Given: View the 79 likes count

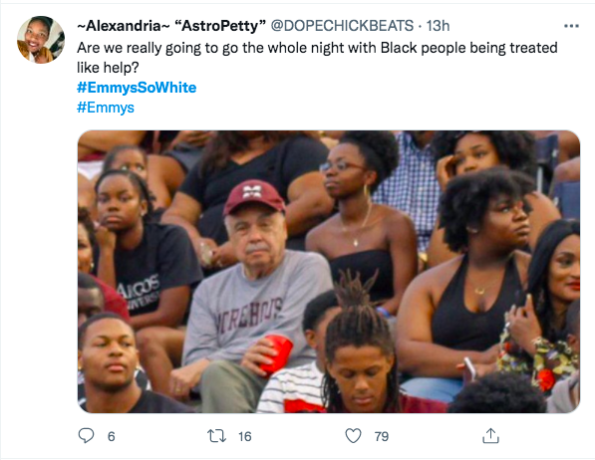Looking at the screenshot, I should (381, 436).
